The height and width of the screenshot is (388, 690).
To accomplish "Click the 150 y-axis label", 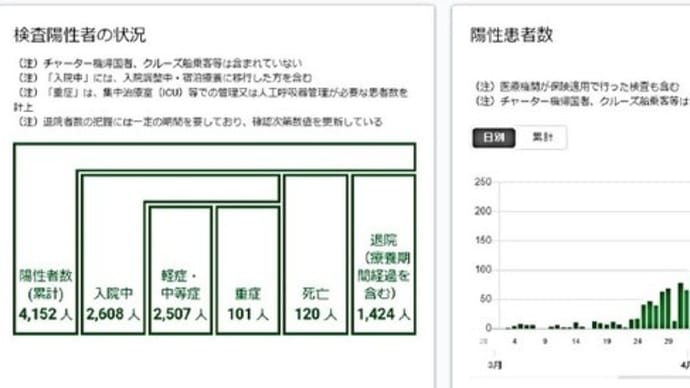I will pos(482,241).
